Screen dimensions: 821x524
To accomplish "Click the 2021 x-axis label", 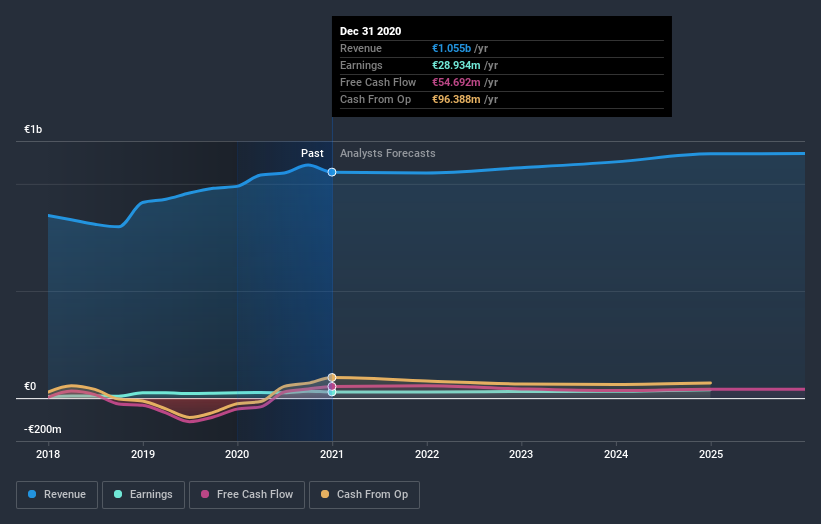I will point(332,454).
